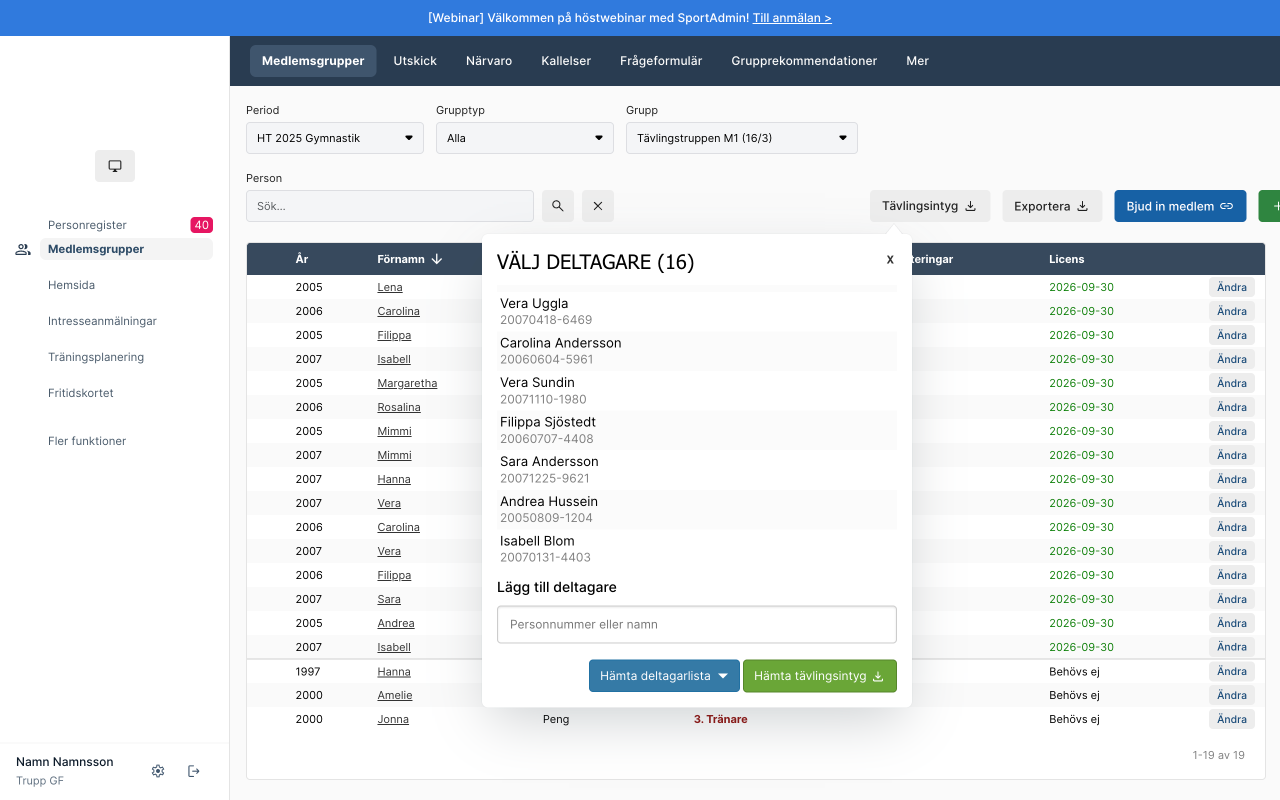Viewport: 1280px width, 800px height.
Task: Click the Personnummer eller namn field
Action: pos(697,624)
